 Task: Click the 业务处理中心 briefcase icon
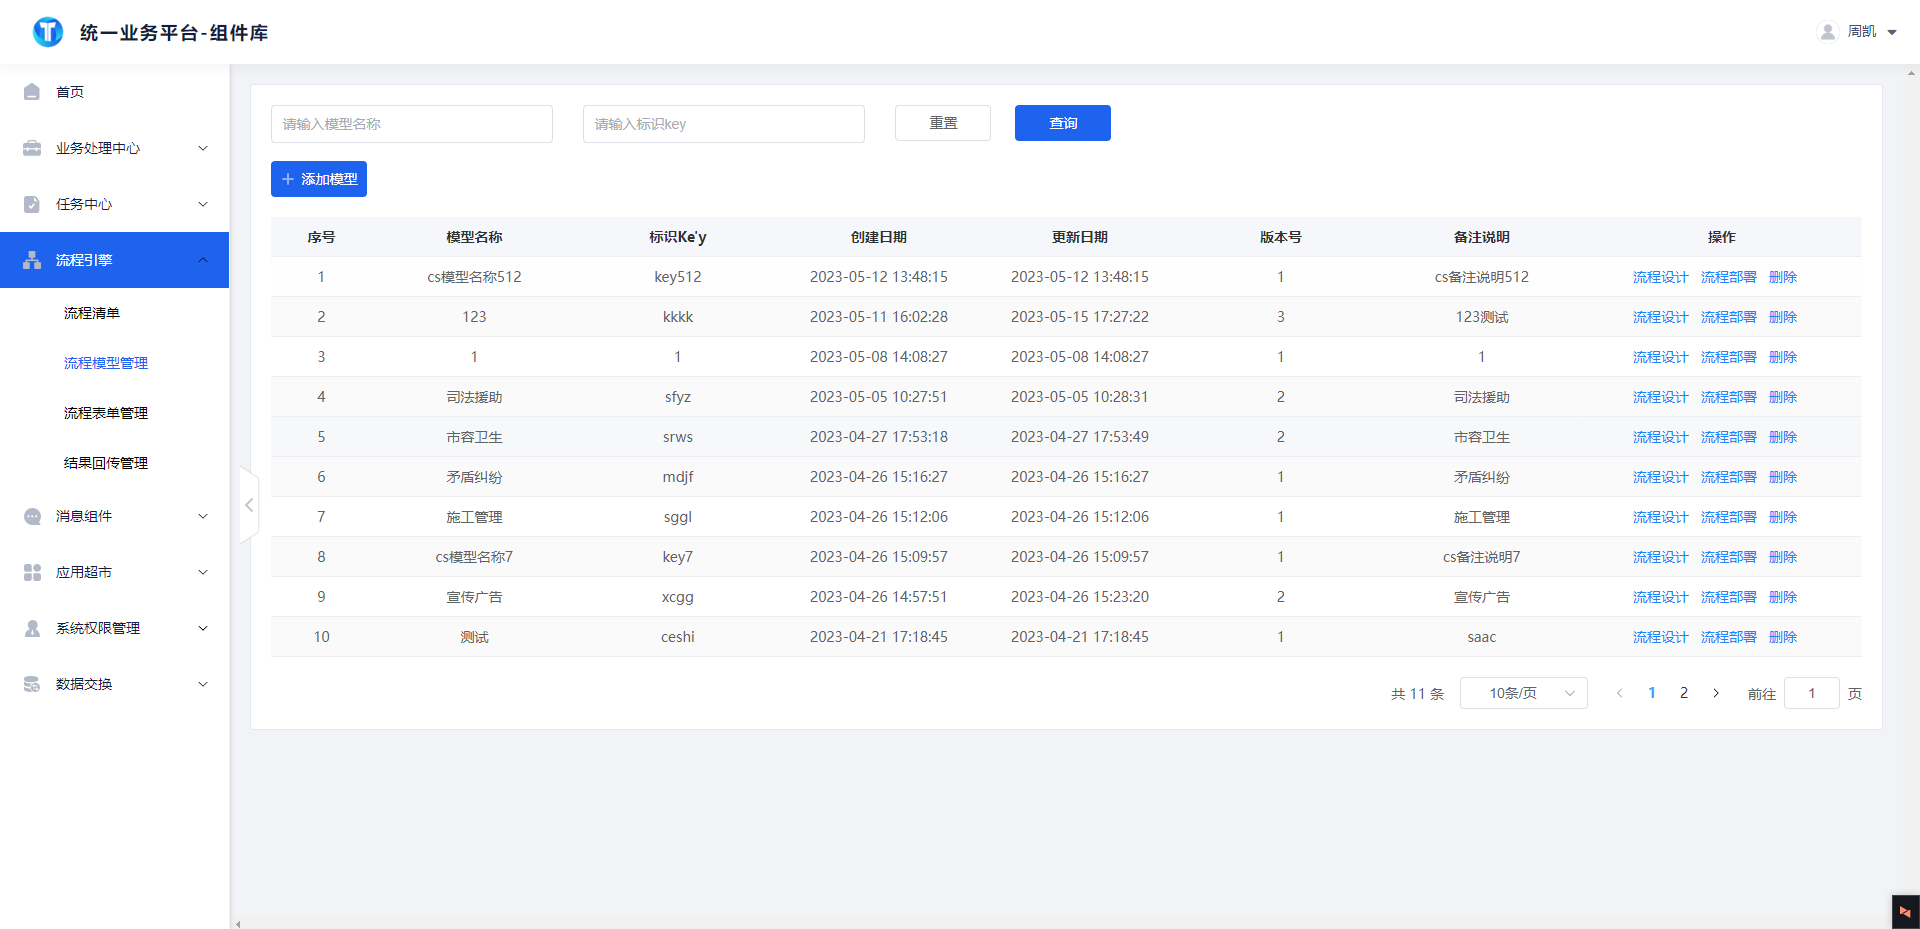tap(32, 148)
